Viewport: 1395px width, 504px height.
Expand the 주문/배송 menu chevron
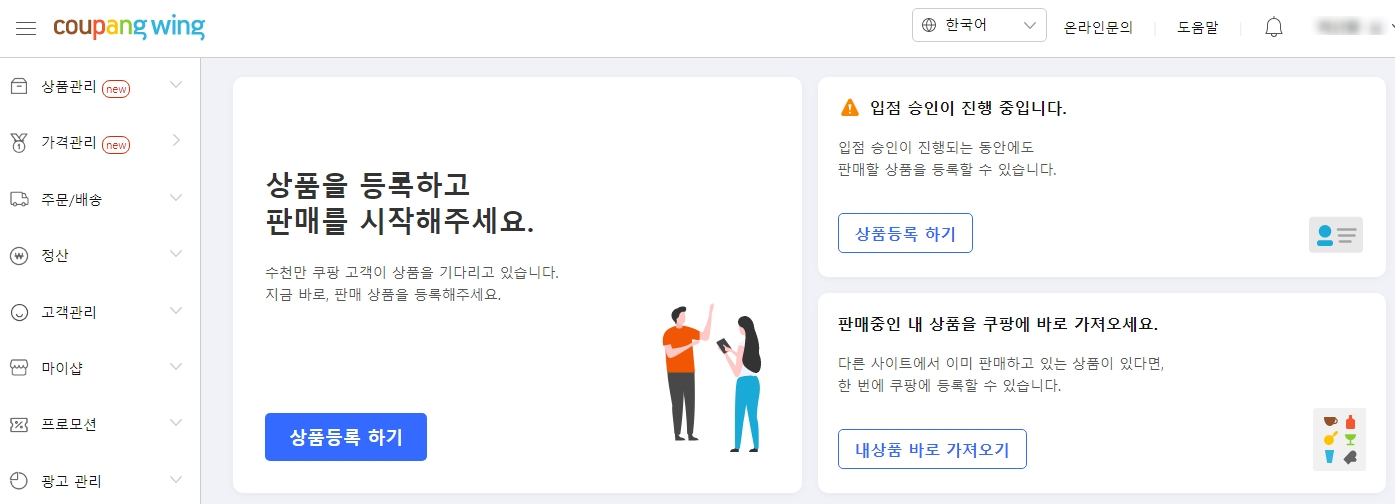pyautogui.click(x=176, y=198)
